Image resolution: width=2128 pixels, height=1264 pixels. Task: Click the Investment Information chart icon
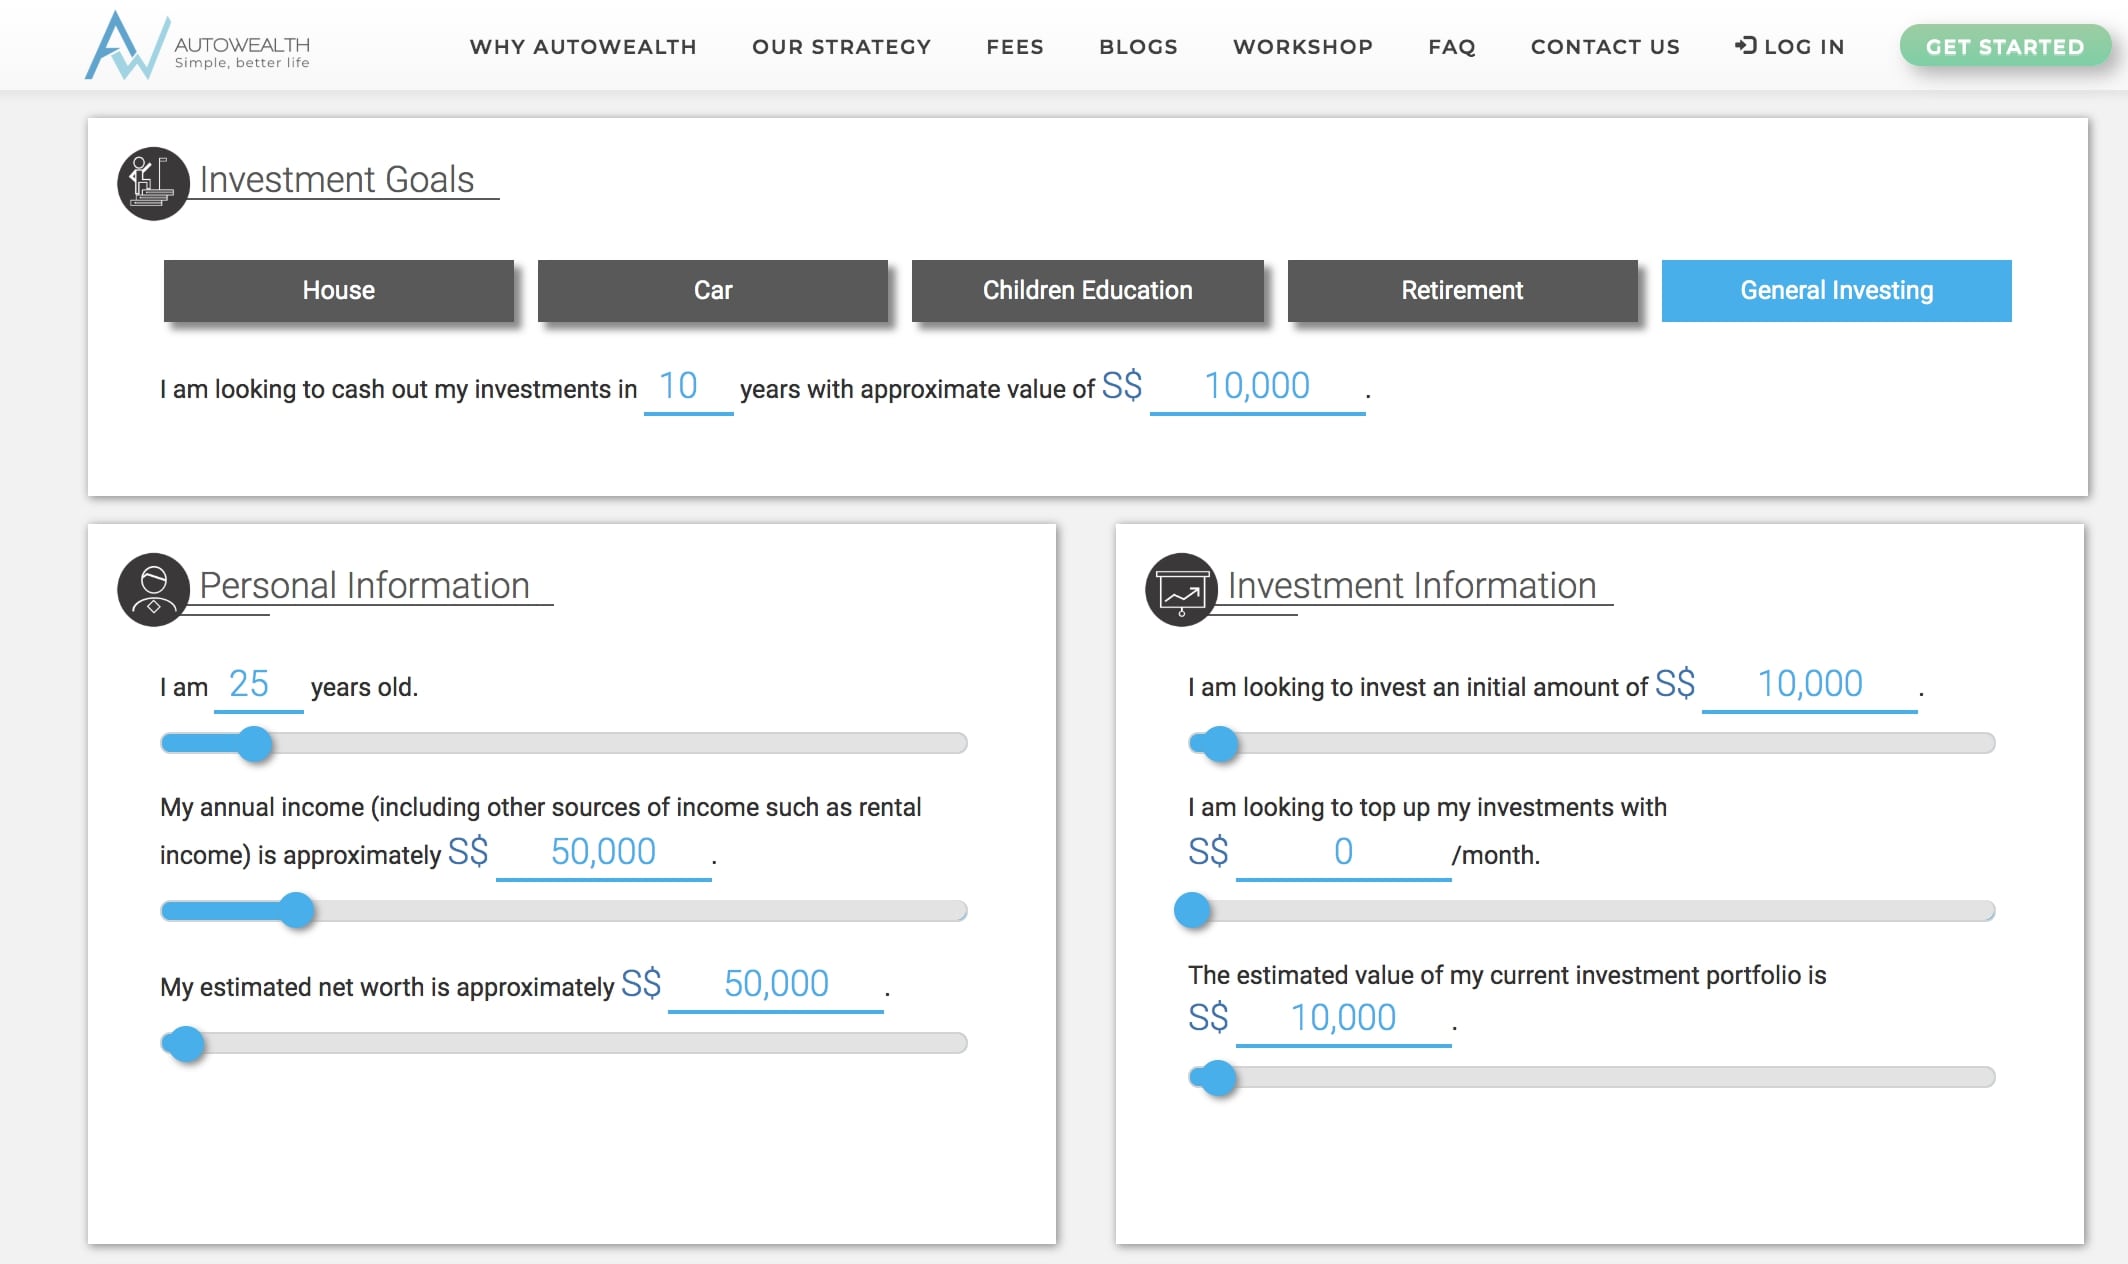(1181, 589)
